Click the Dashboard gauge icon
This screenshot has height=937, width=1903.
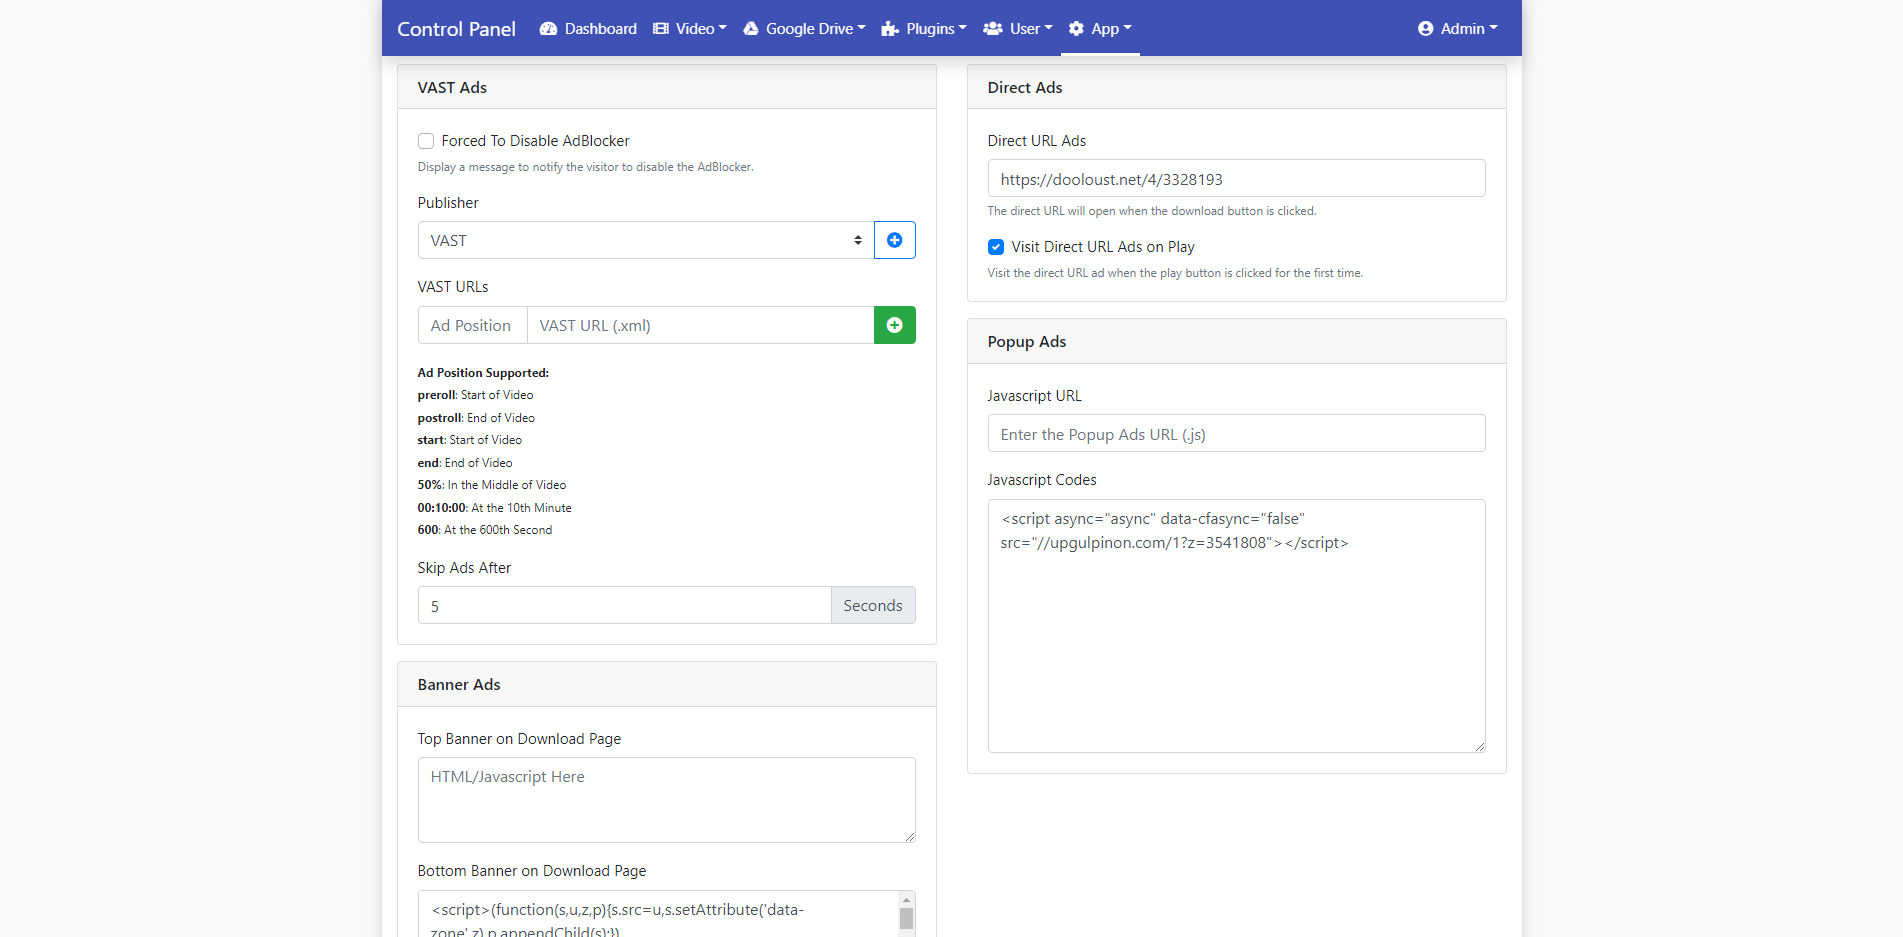(x=548, y=29)
